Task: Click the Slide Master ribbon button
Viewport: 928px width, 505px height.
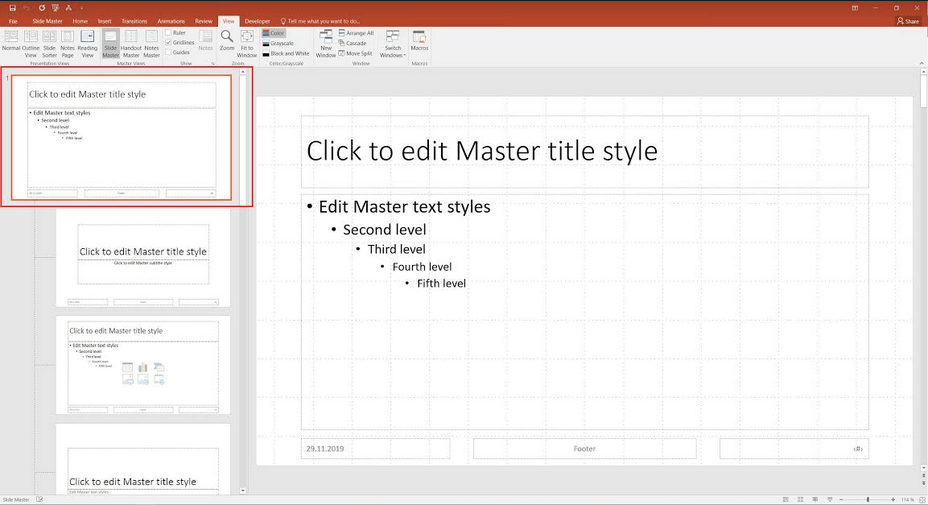Action: tap(111, 44)
